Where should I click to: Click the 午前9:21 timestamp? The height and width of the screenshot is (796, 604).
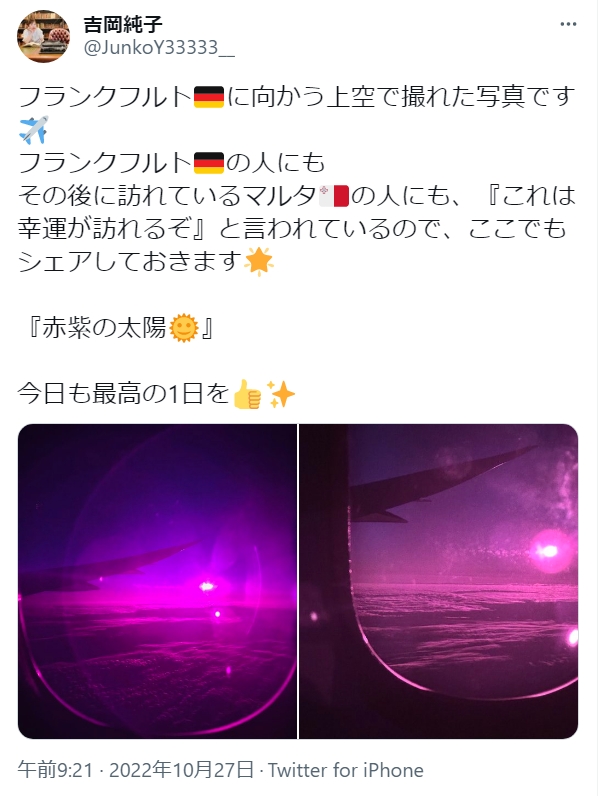point(55,770)
